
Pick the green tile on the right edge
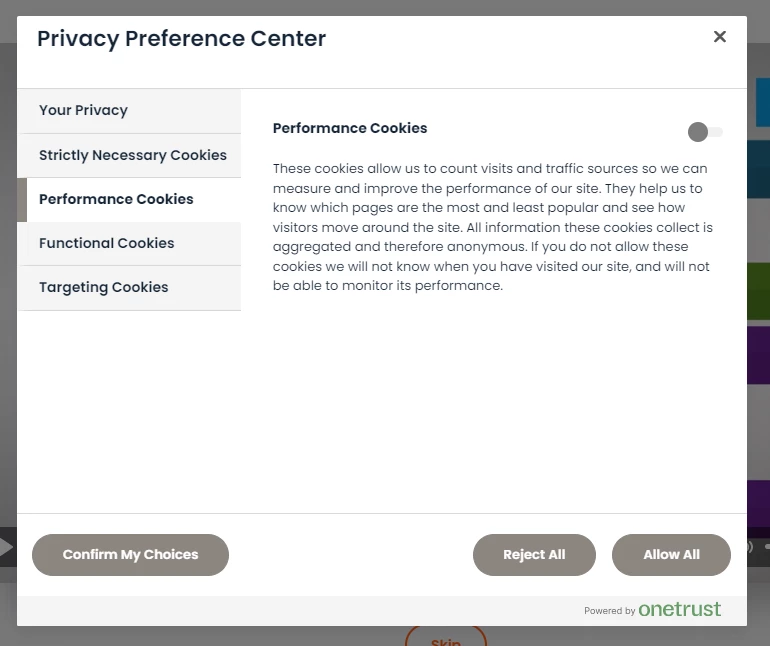tap(759, 290)
